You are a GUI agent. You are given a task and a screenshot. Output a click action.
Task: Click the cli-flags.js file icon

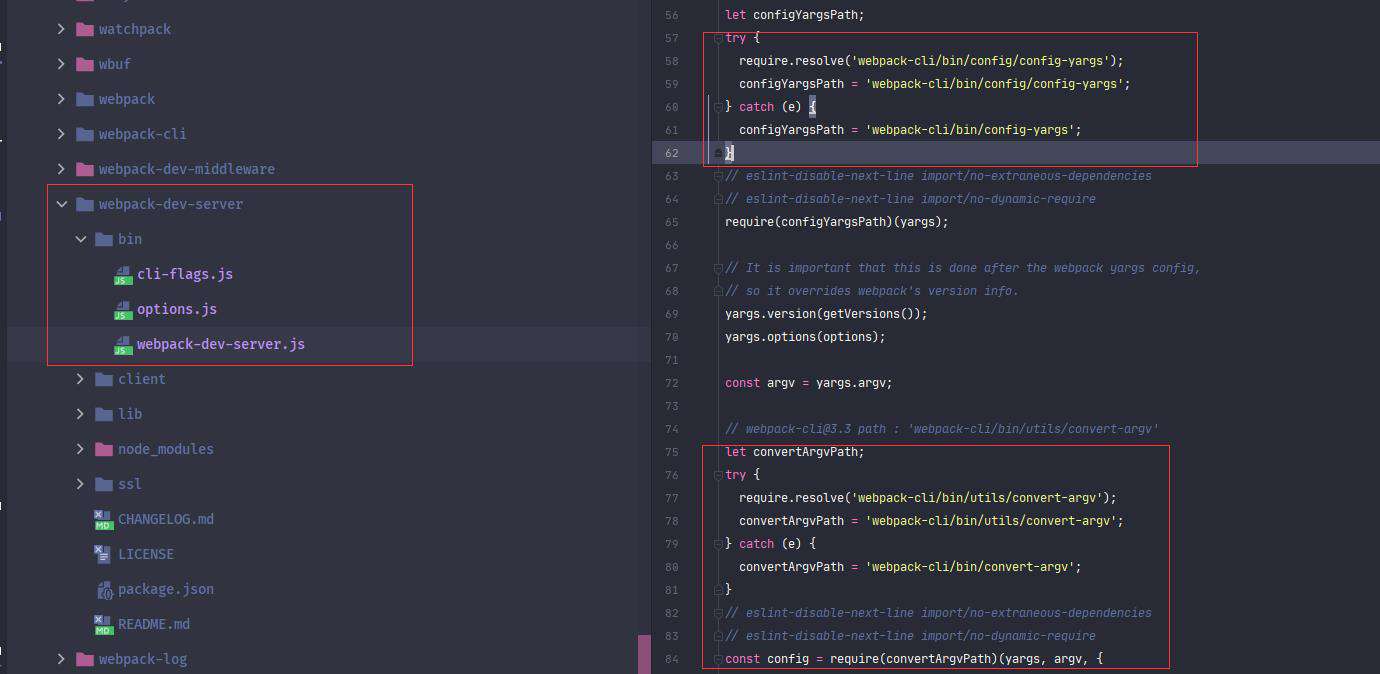122,275
